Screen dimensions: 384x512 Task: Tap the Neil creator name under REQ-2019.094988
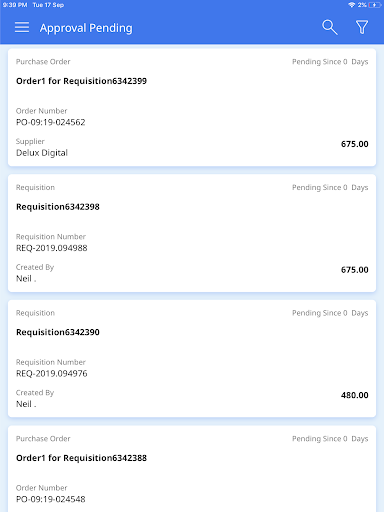click(x=26, y=279)
